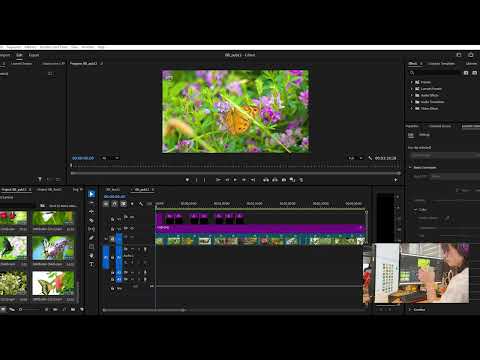Screen dimensions: 480x360
Task: Step forward one frame in Program monitor
Action: coord(244,180)
